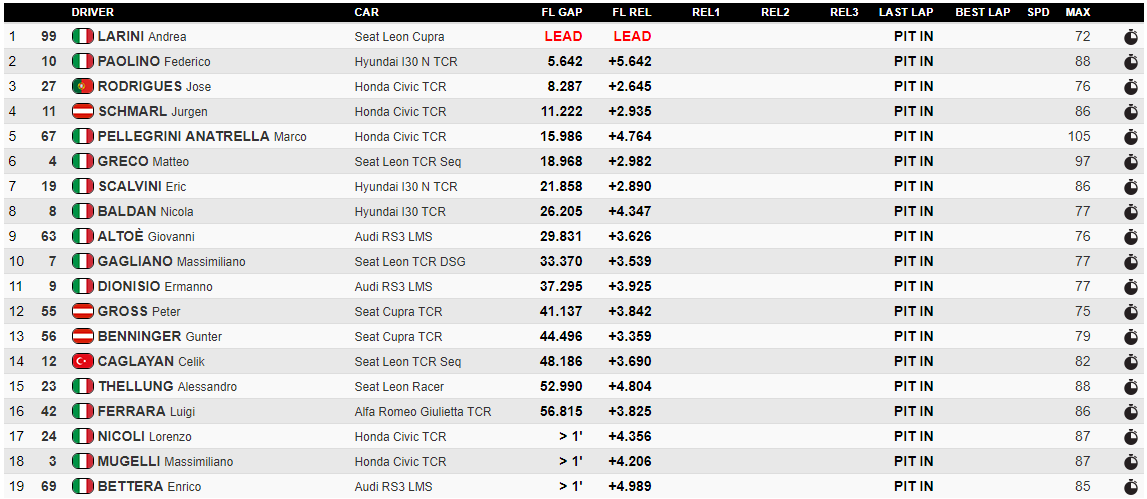Click the Austrian flag next to SCHMARL
This screenshot has height=499, width=1147.
[83, 111]
